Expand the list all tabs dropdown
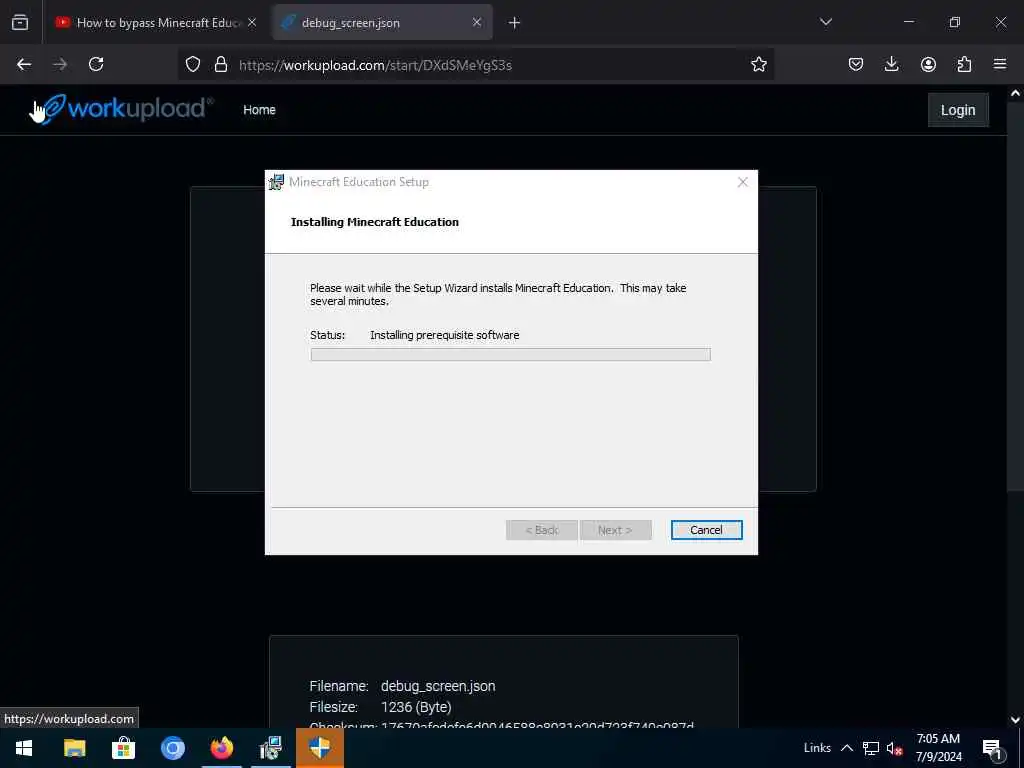Viewport: 1024px width, 768px height. [825, 22]
